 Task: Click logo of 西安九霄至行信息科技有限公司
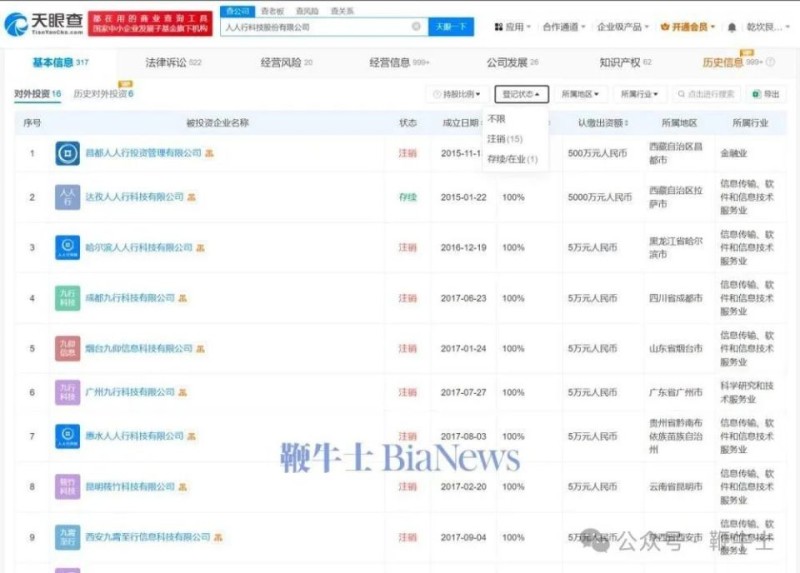point(67,537)
